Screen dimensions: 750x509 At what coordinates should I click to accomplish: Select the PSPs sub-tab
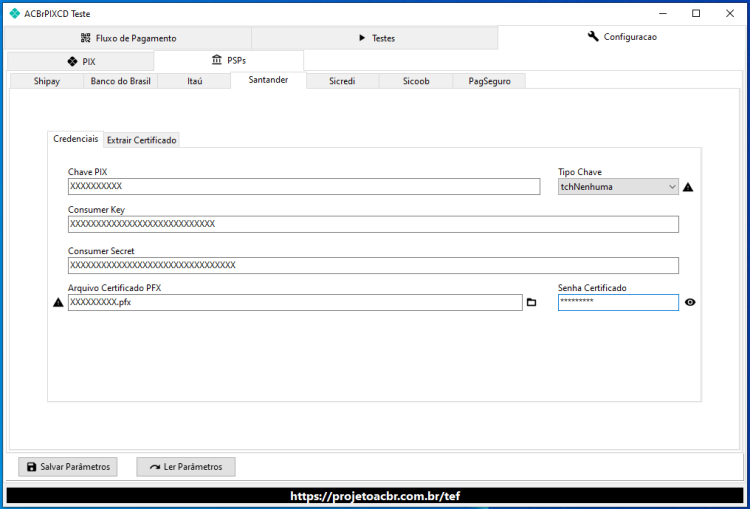229,61
